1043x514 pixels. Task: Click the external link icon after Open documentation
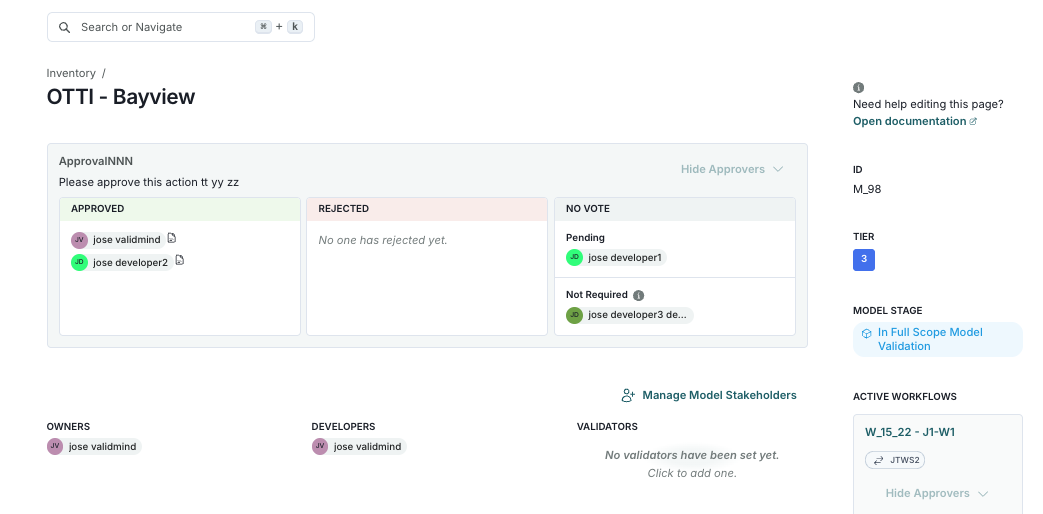tap(973, 122)
